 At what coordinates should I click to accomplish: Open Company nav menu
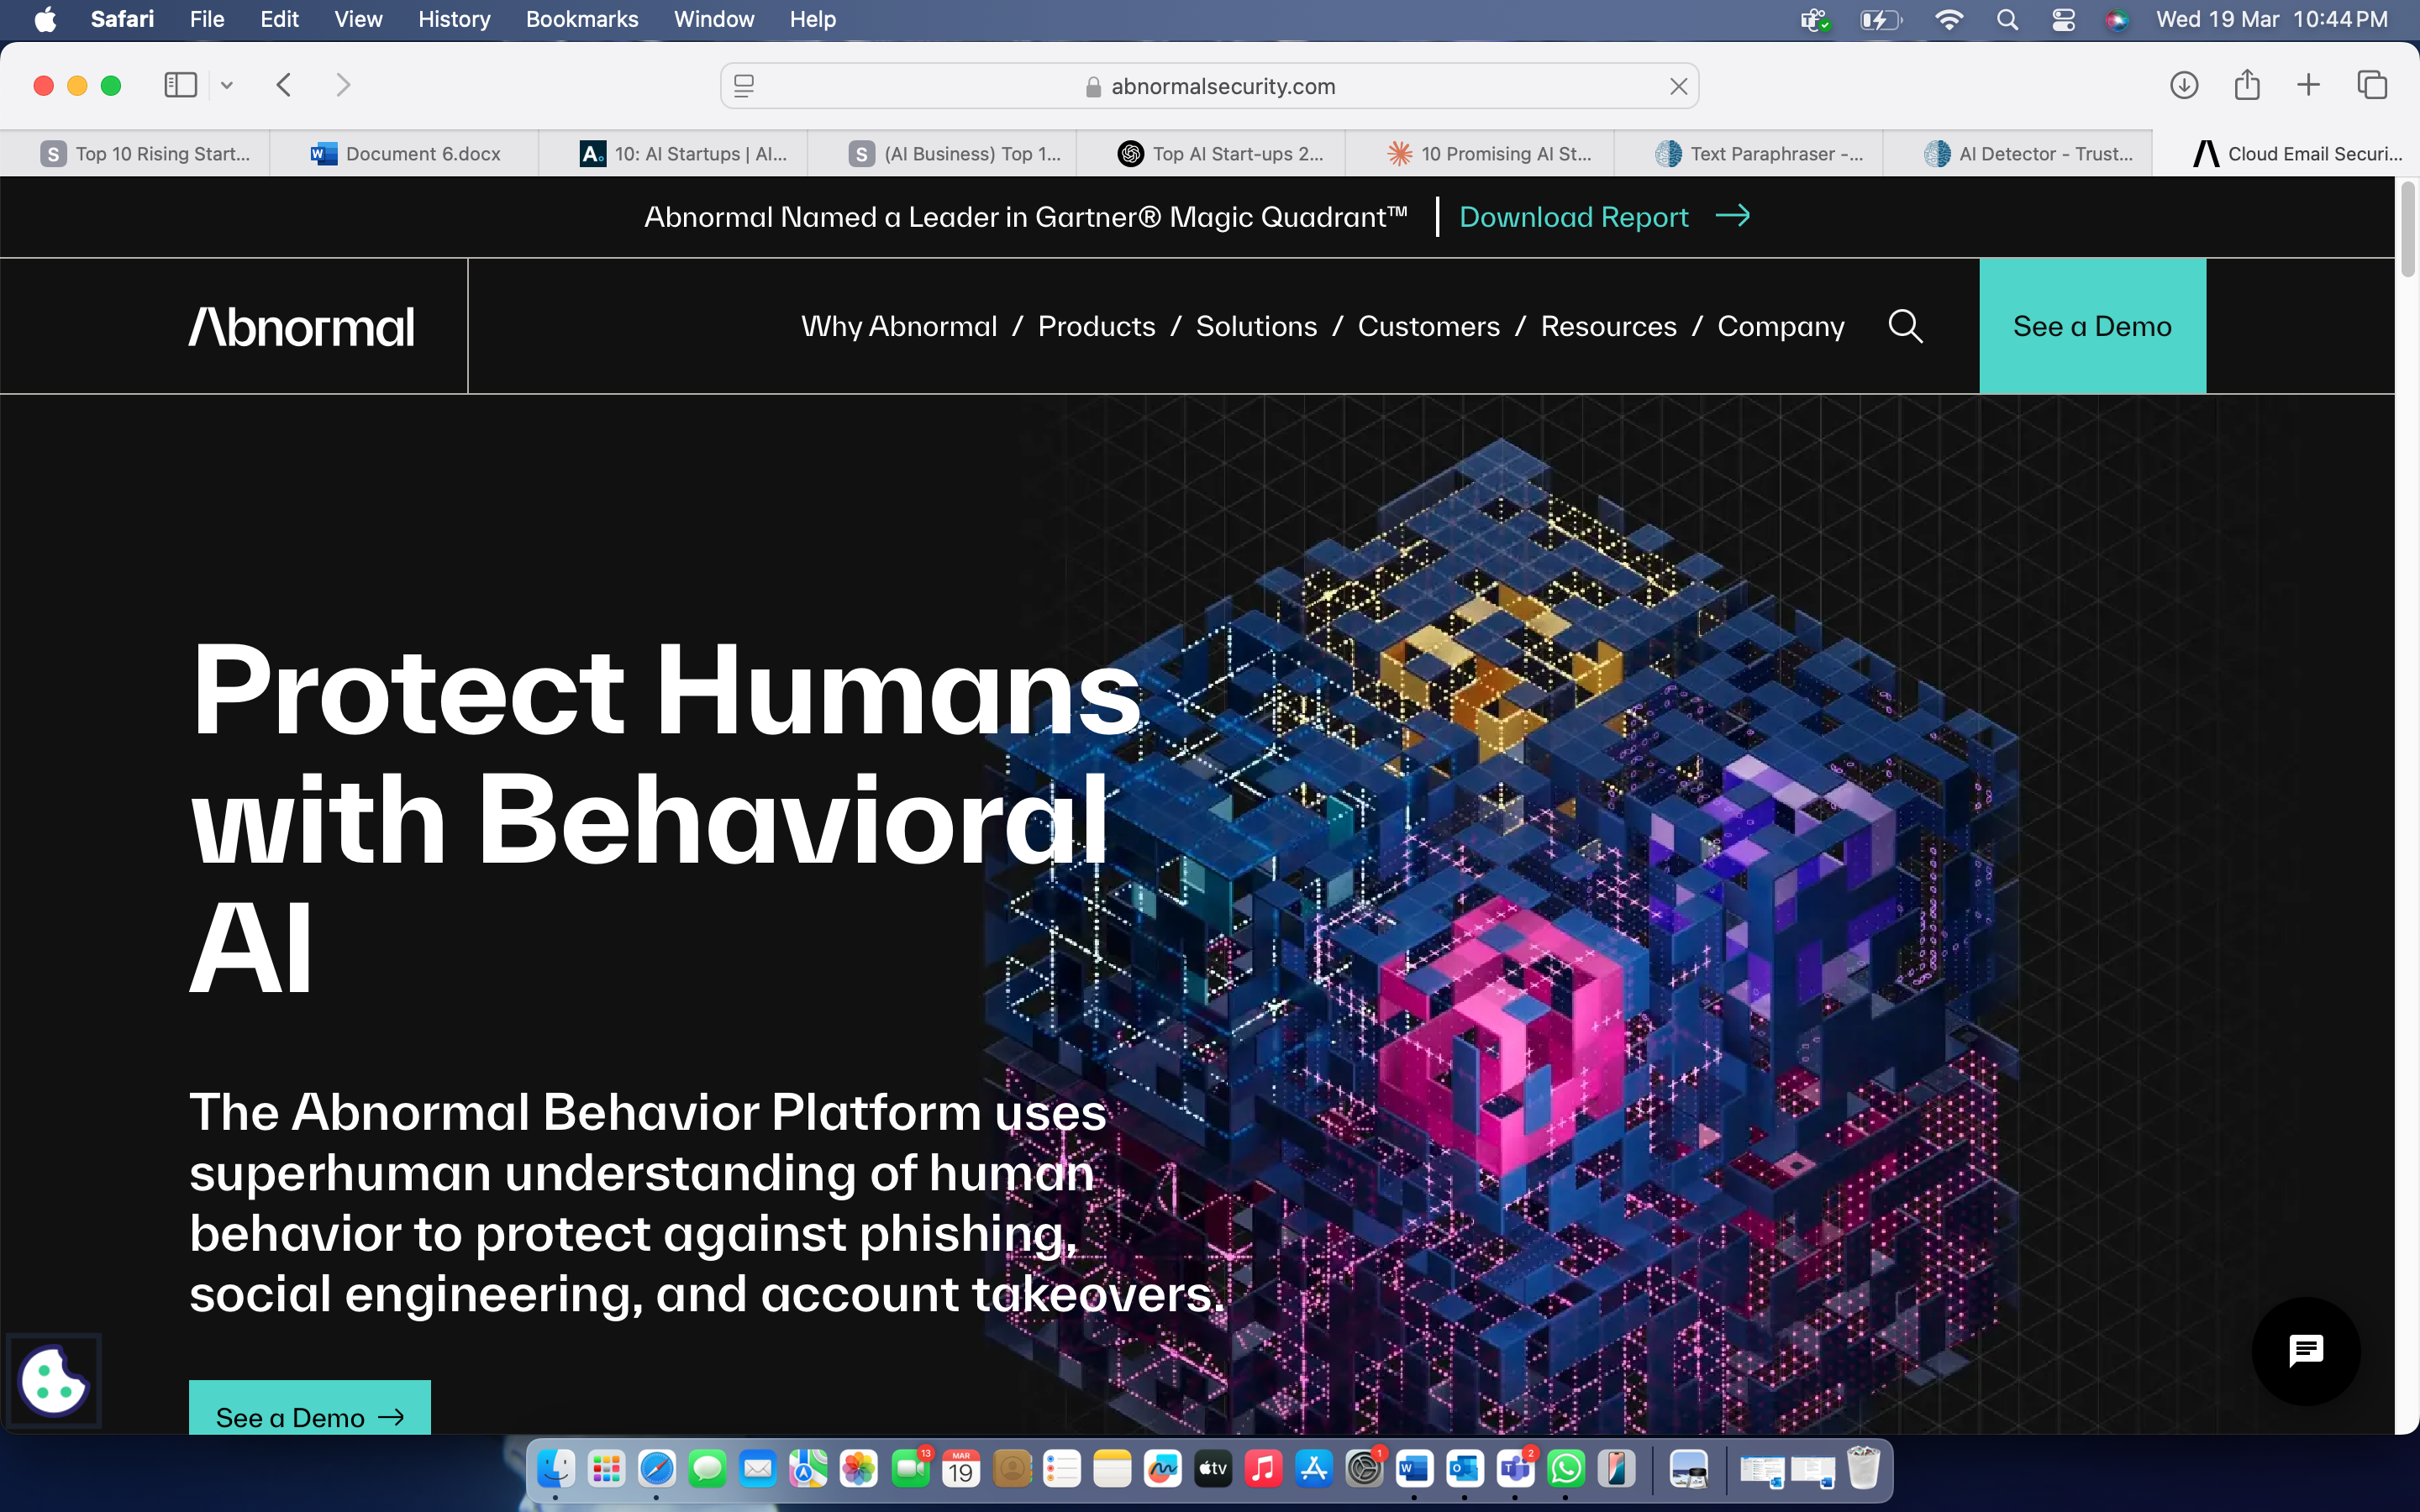[1780, 326]
